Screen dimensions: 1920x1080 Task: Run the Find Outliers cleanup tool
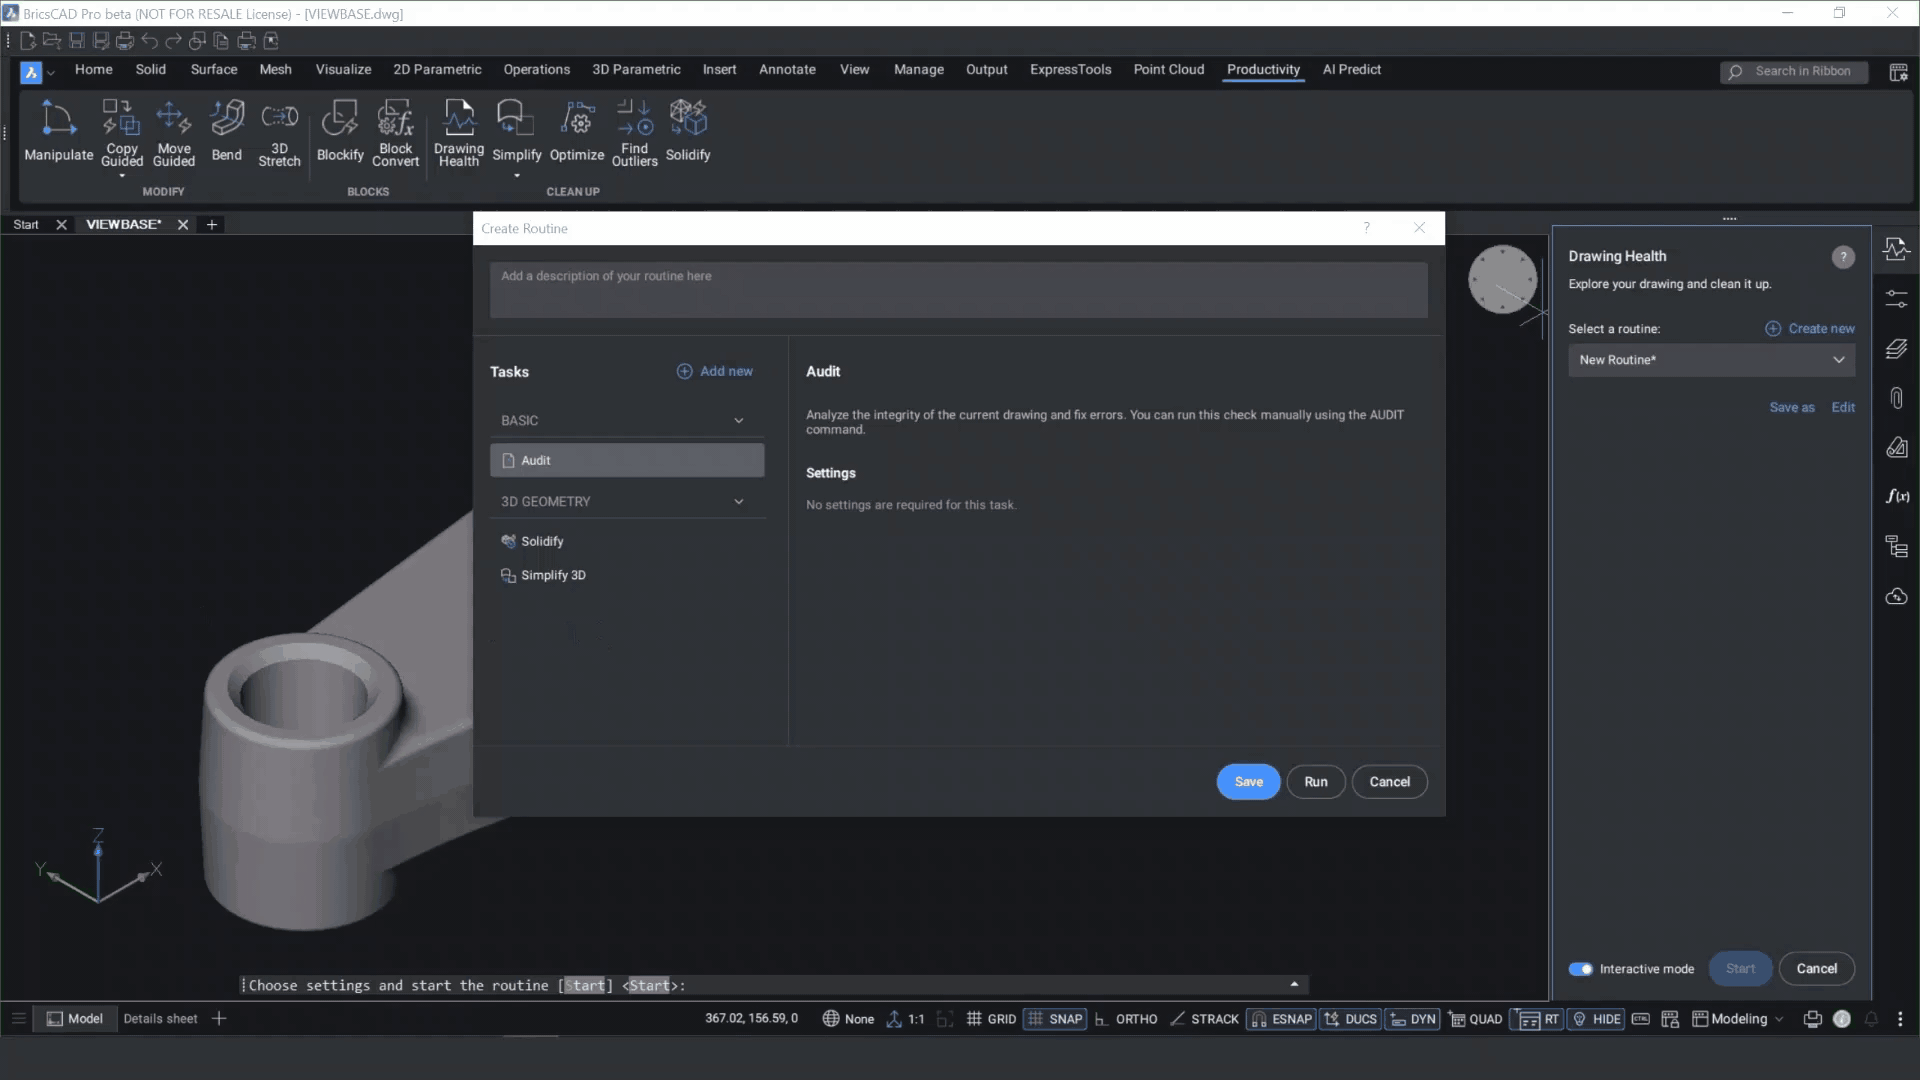[634, 131]
